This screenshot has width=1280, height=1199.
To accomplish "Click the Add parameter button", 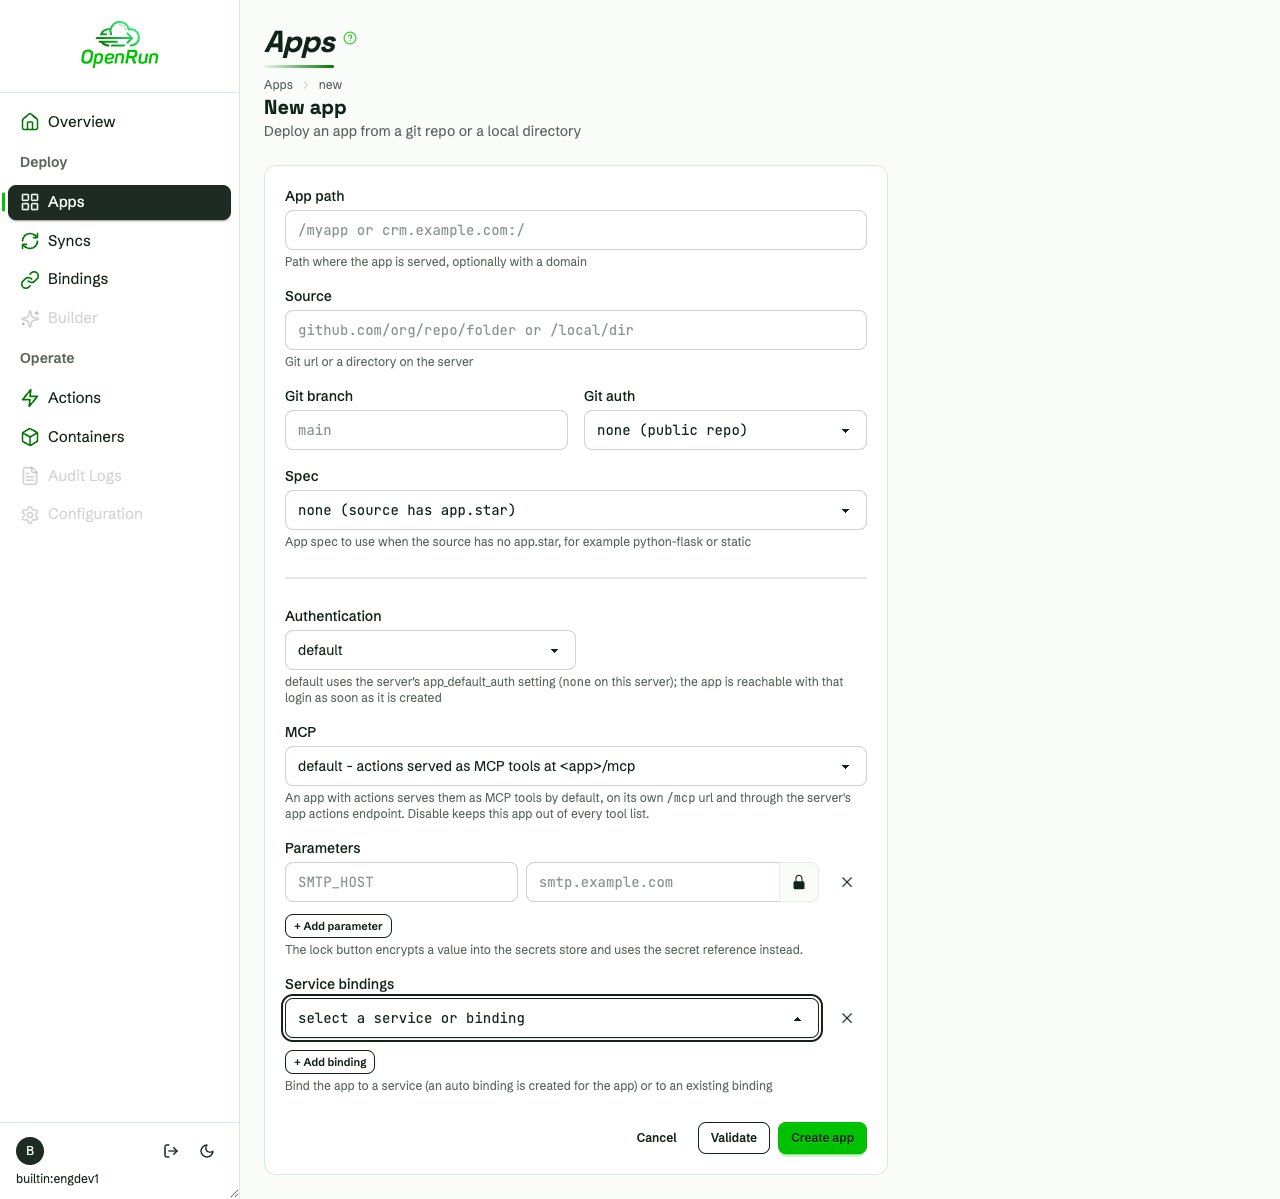I will click(338, 926).
